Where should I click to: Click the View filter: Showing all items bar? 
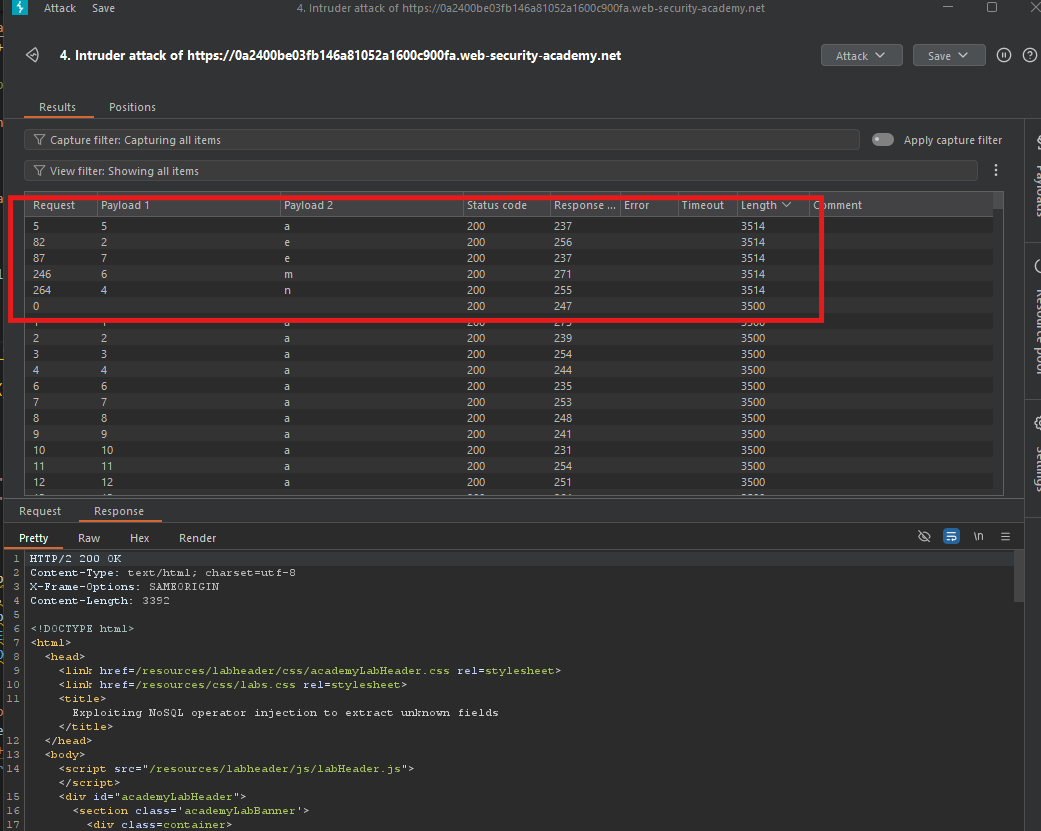[x=501, y=171]
